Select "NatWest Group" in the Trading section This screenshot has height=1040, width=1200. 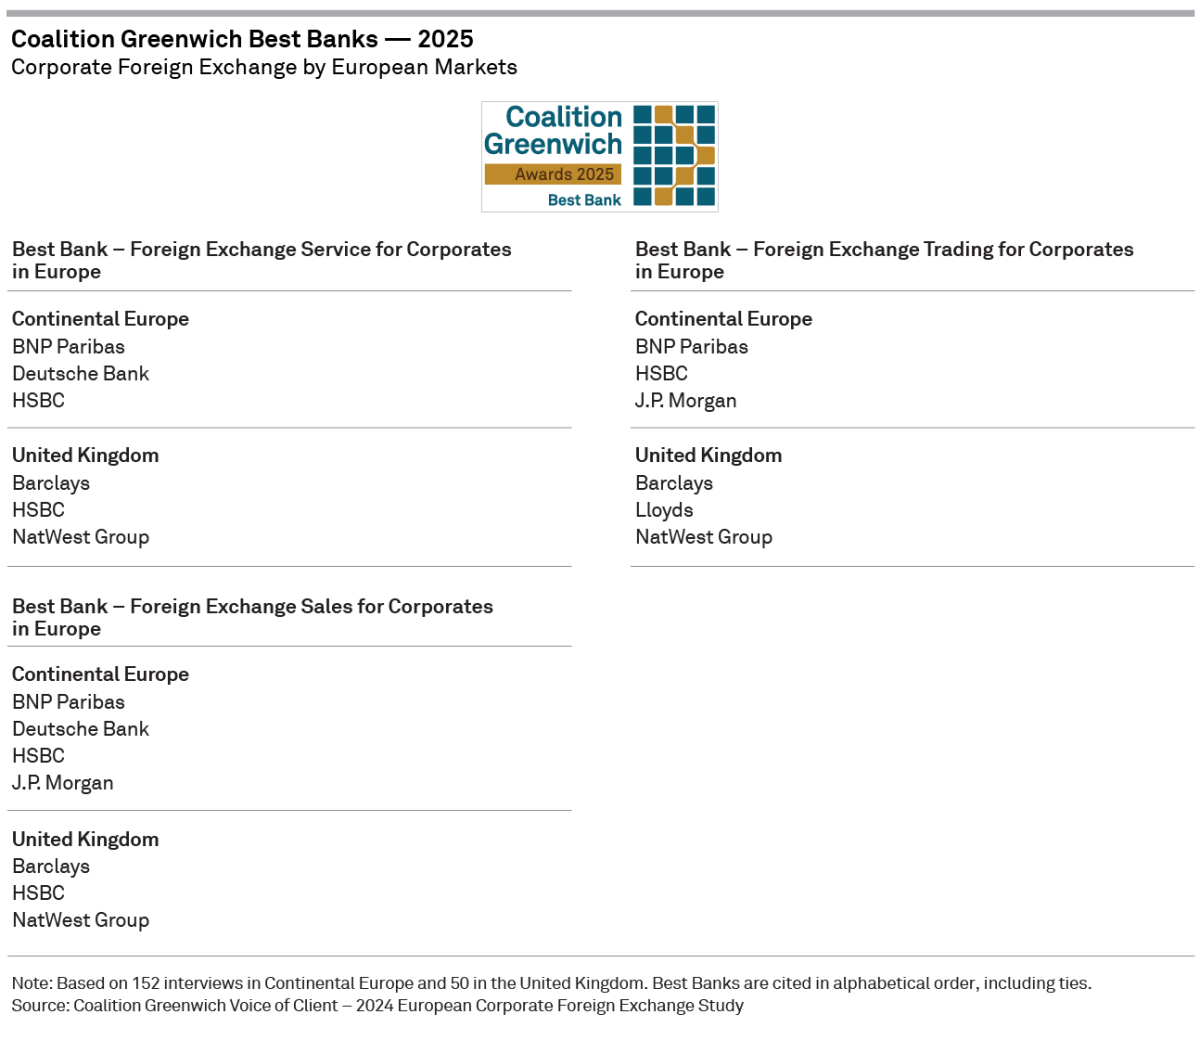point(703,537)
